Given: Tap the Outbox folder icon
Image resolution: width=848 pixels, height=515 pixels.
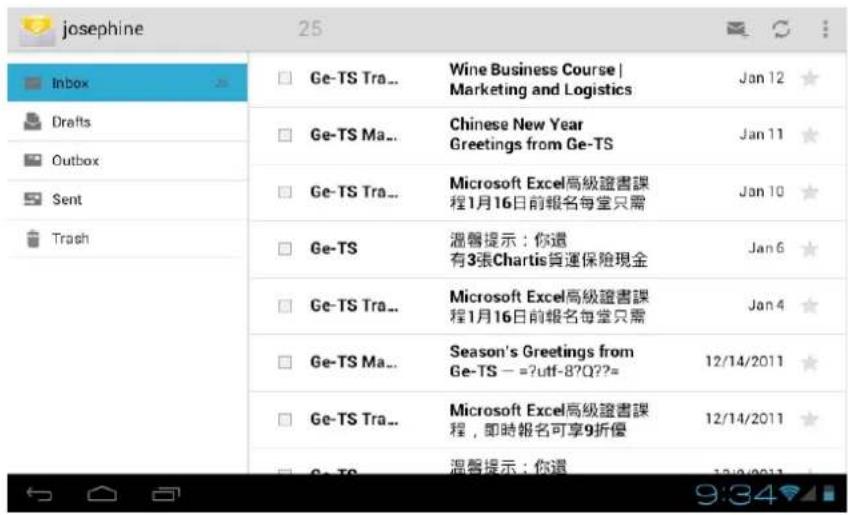Looking at the screenshot, I should pyautogui.click(x=33, y=160).
